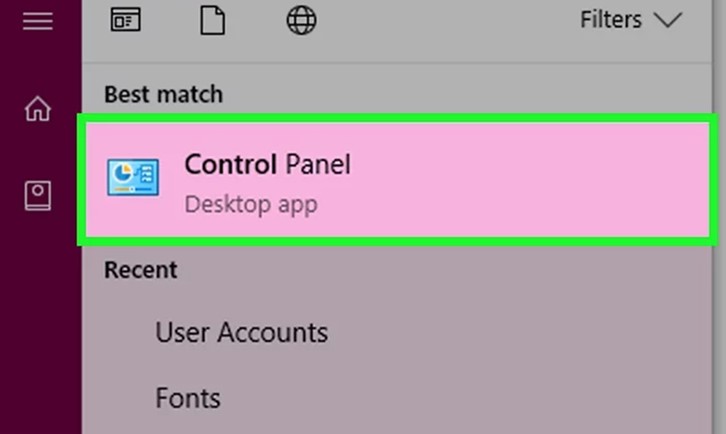This screenshot has width=726, height=434.
Task: Expand the Filters dropdown
Action: point(630,20)
